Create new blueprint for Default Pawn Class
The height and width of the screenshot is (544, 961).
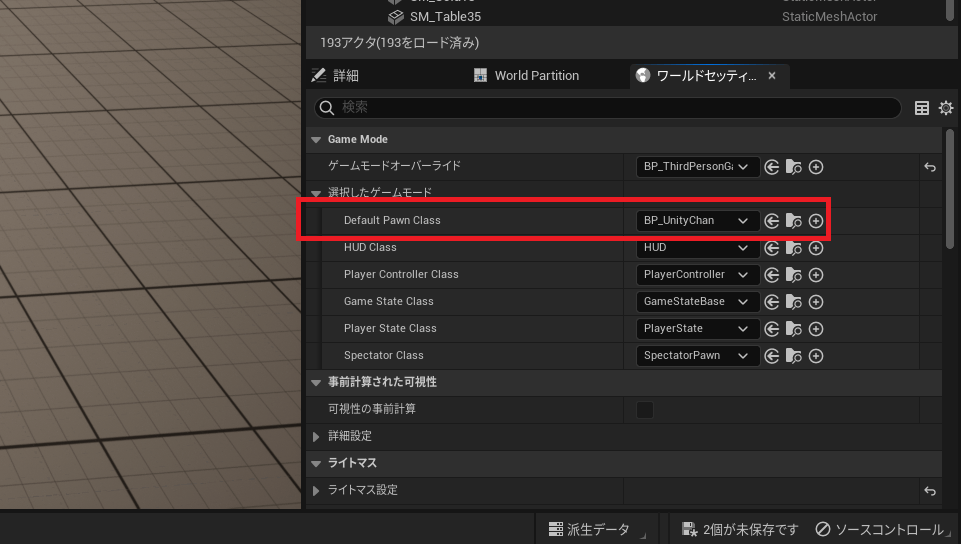click(816, 221)
